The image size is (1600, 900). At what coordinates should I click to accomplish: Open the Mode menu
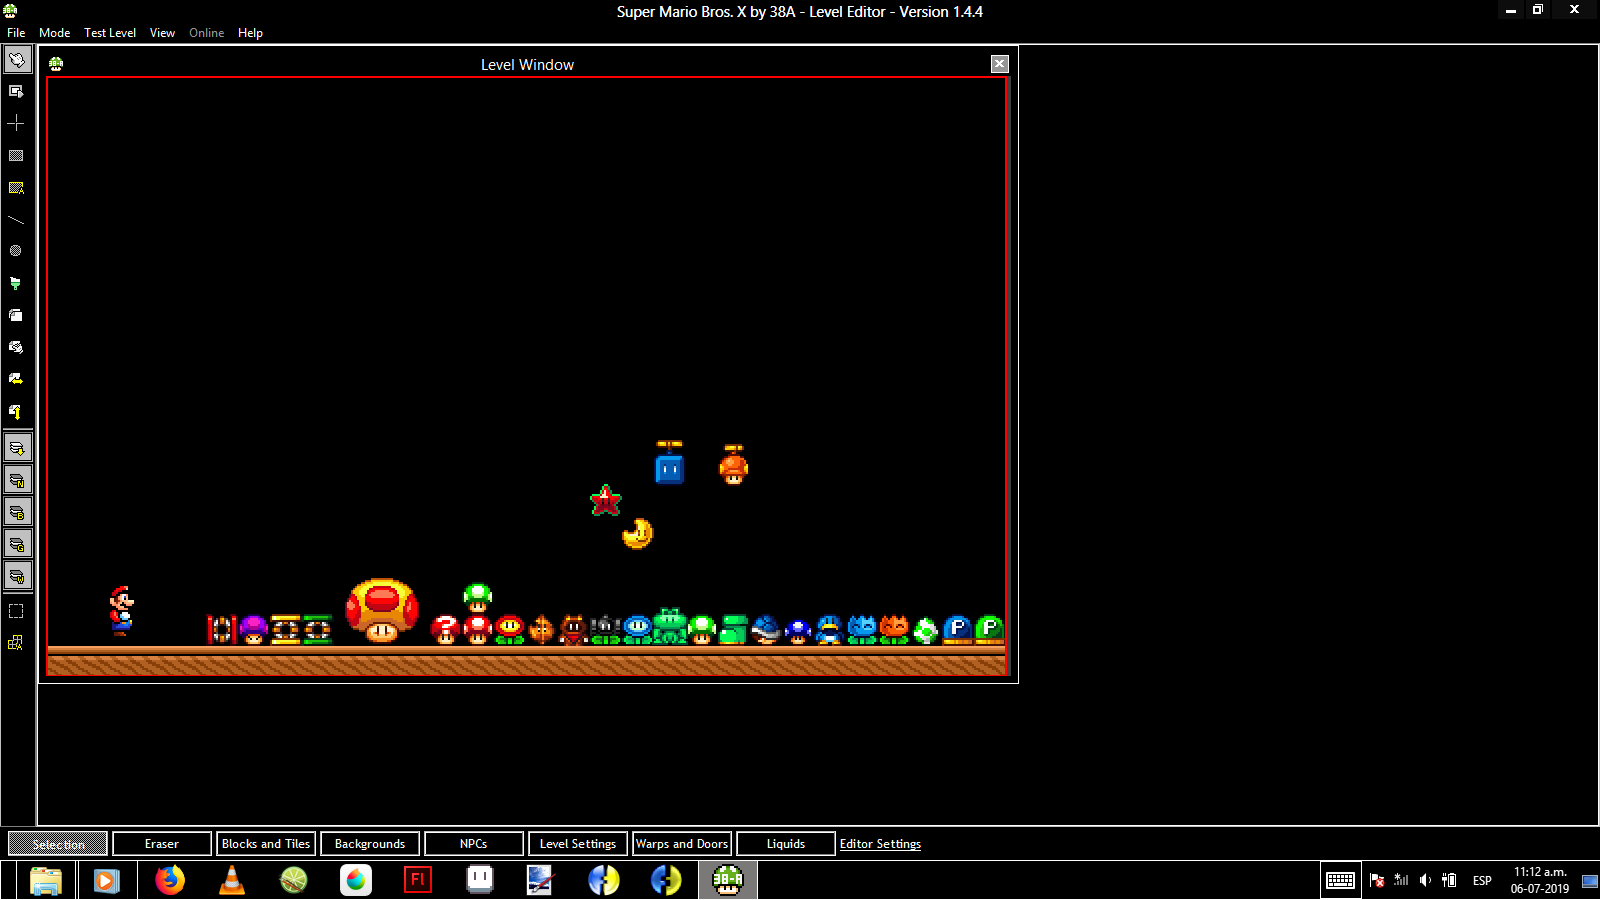click(x=54, y=33)
